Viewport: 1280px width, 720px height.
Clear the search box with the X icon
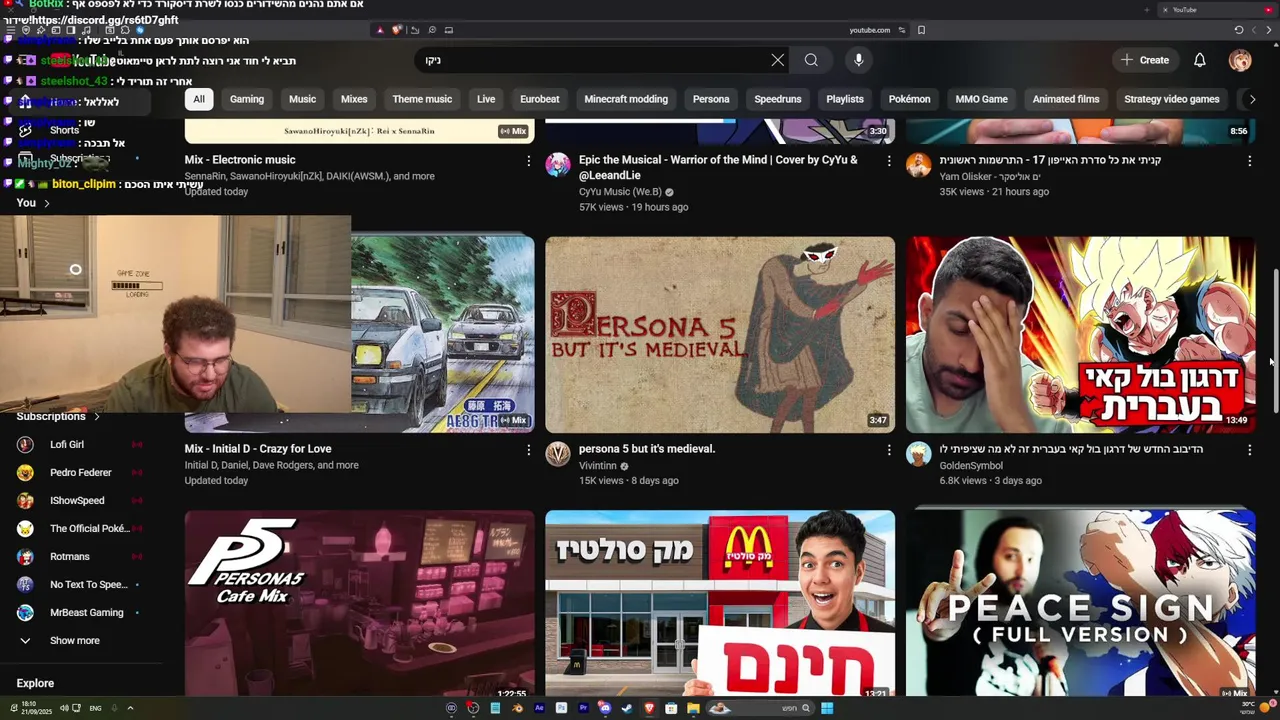pos(777,60)
